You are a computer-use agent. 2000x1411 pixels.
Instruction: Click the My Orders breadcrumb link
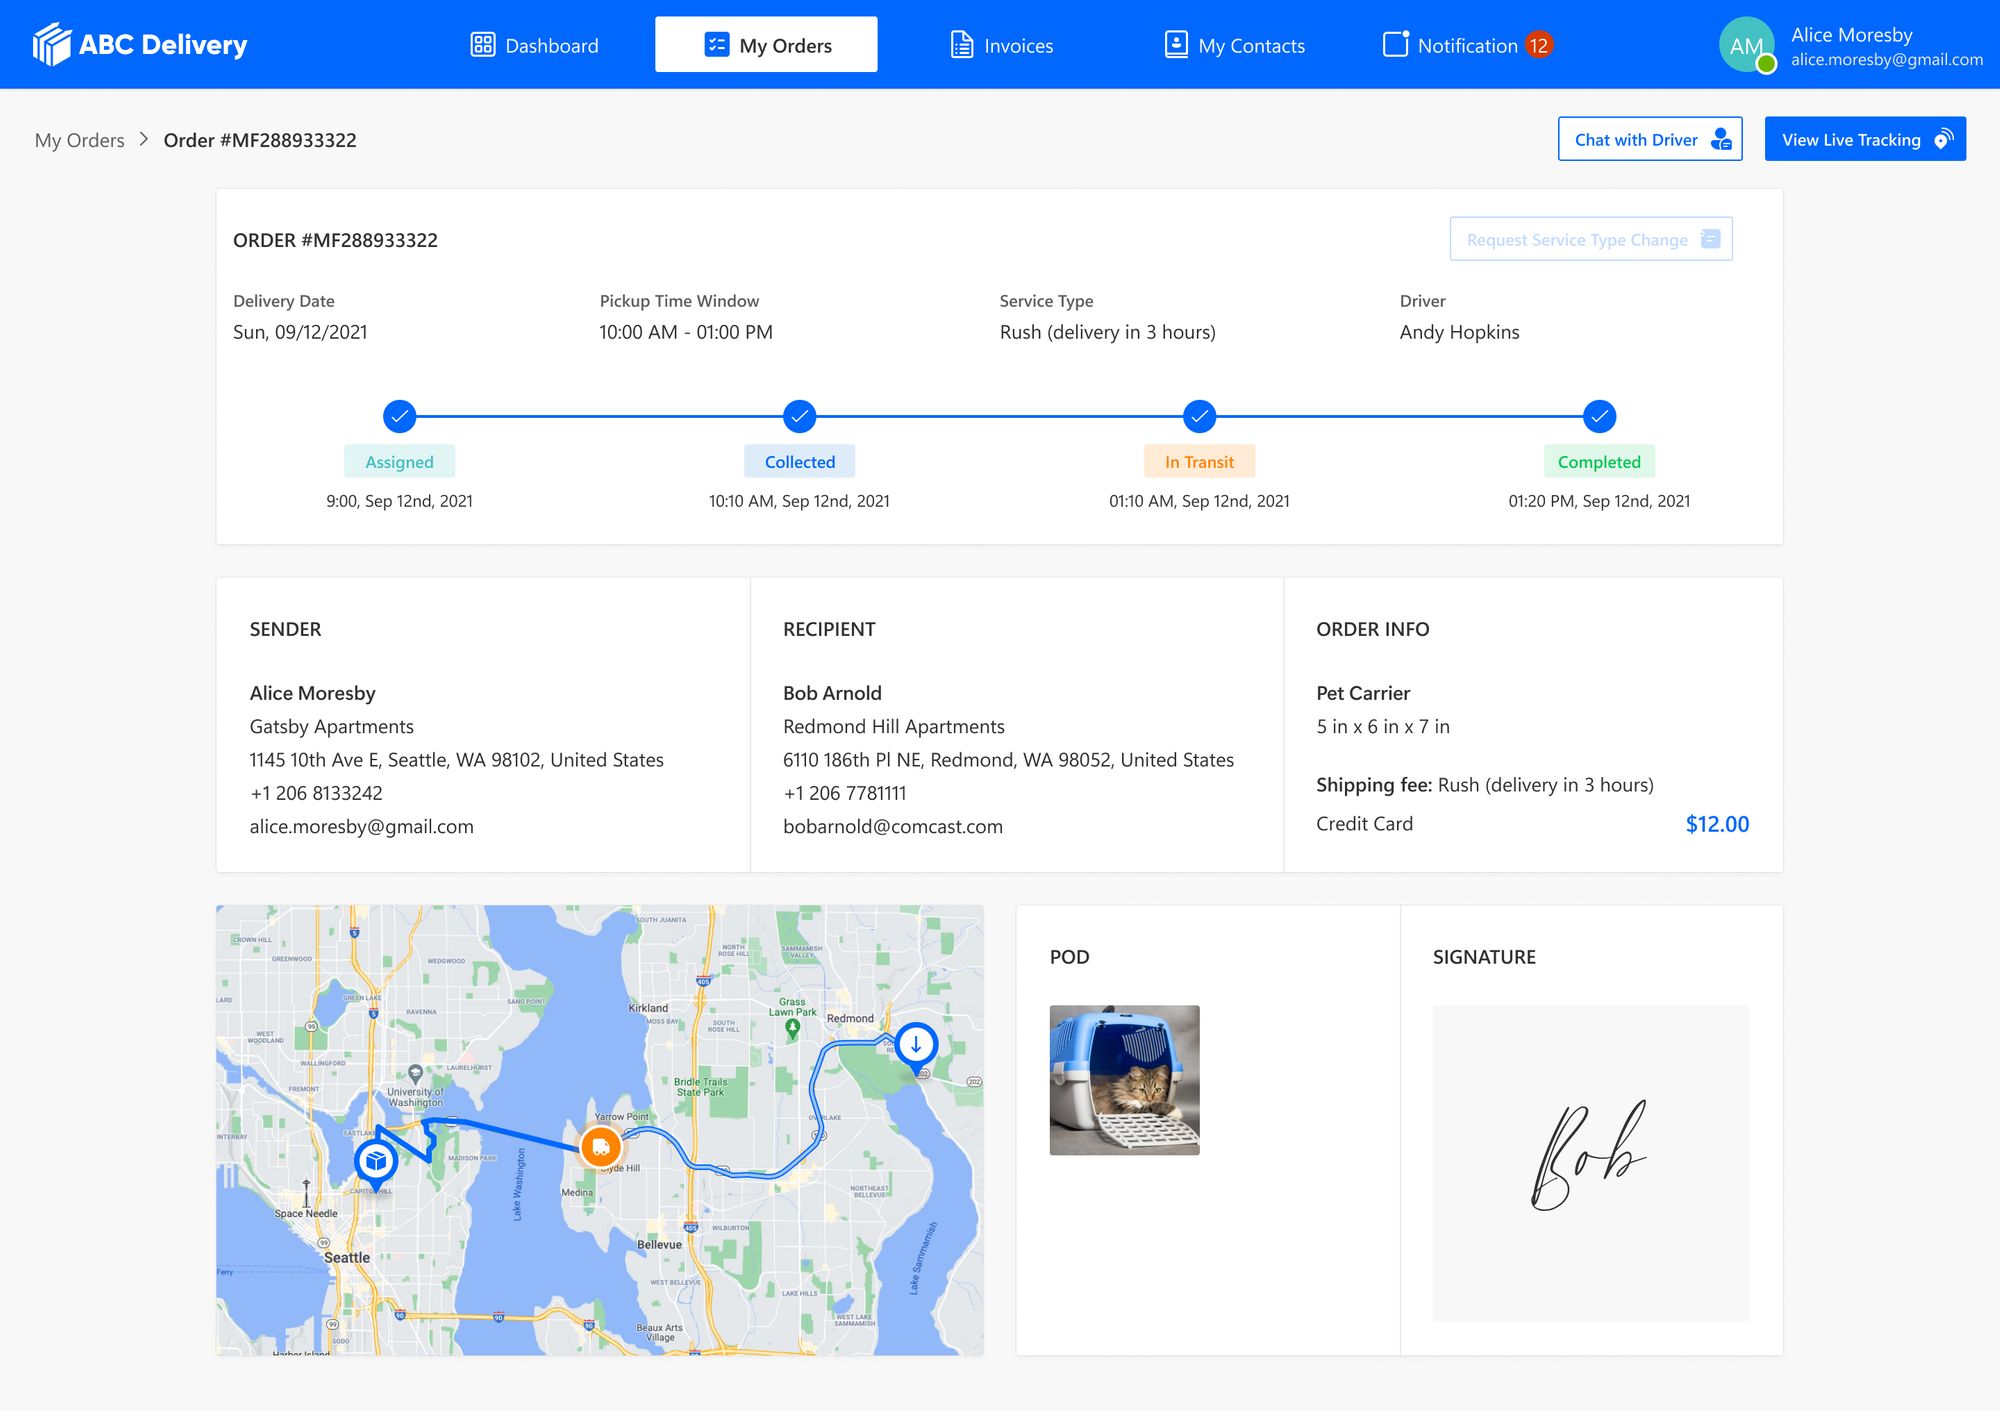(x=80, y=140)
